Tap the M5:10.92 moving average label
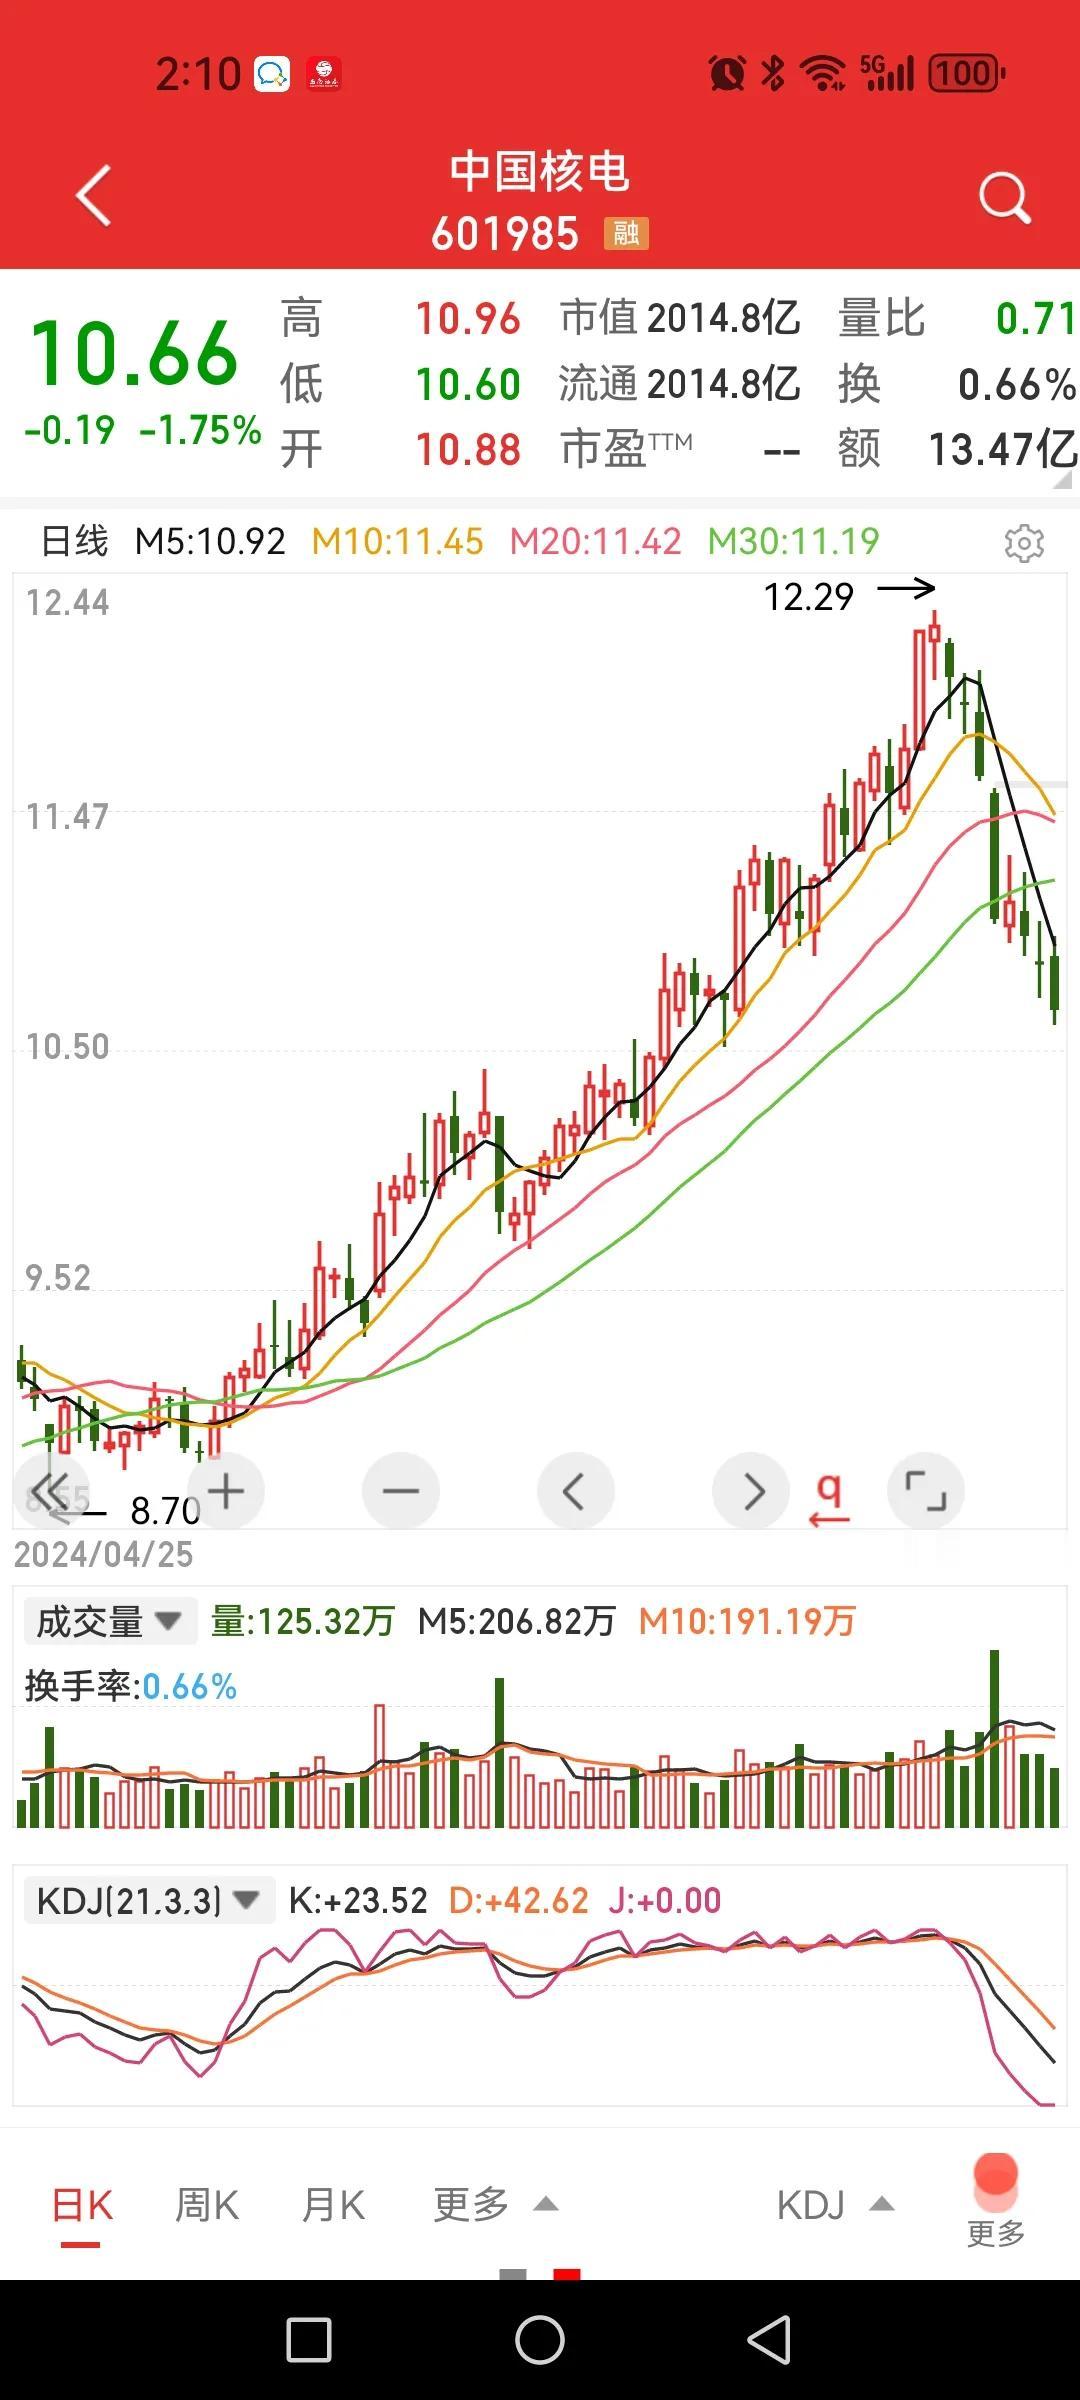 tap(210, 542)
